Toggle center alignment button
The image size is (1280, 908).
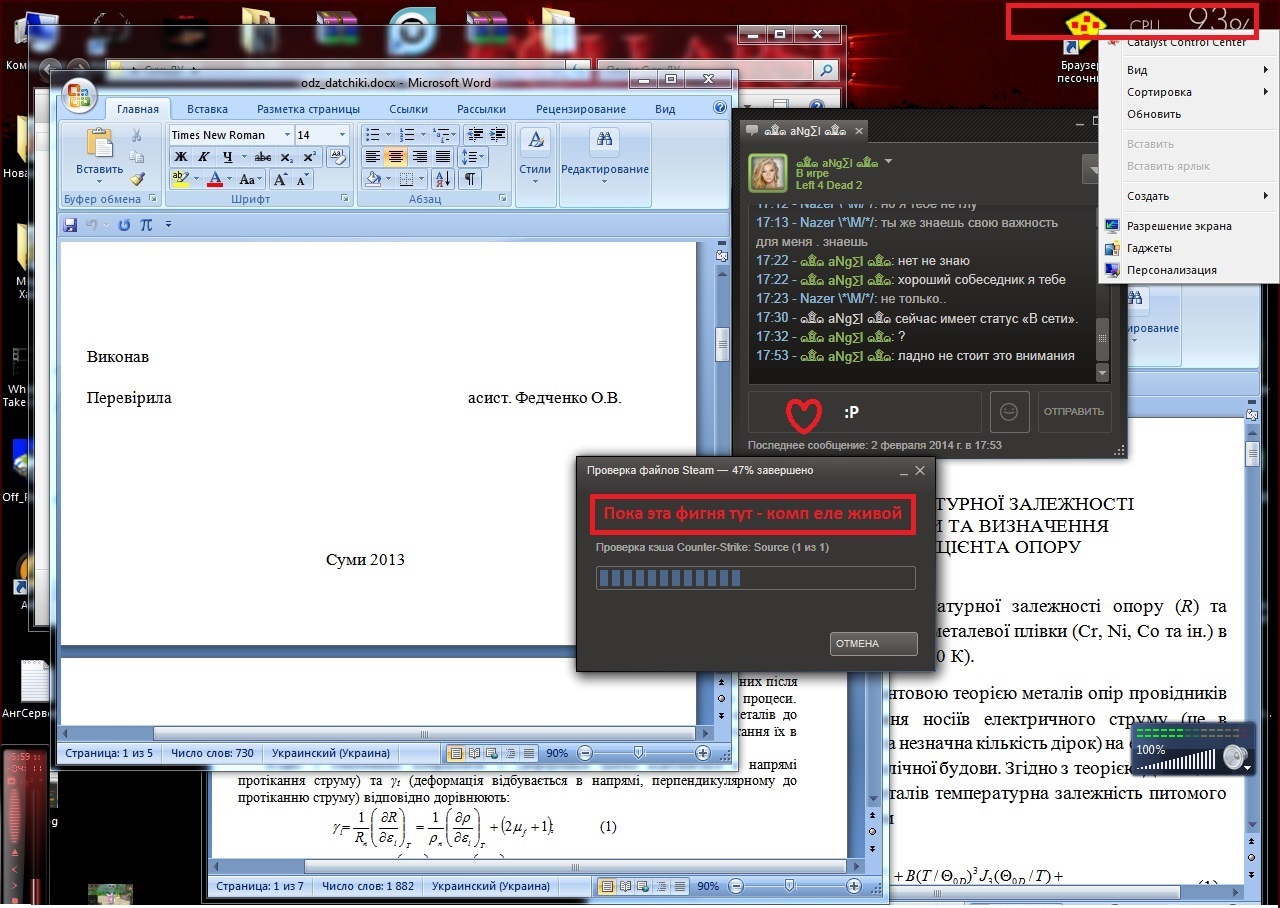pos(396,157)
